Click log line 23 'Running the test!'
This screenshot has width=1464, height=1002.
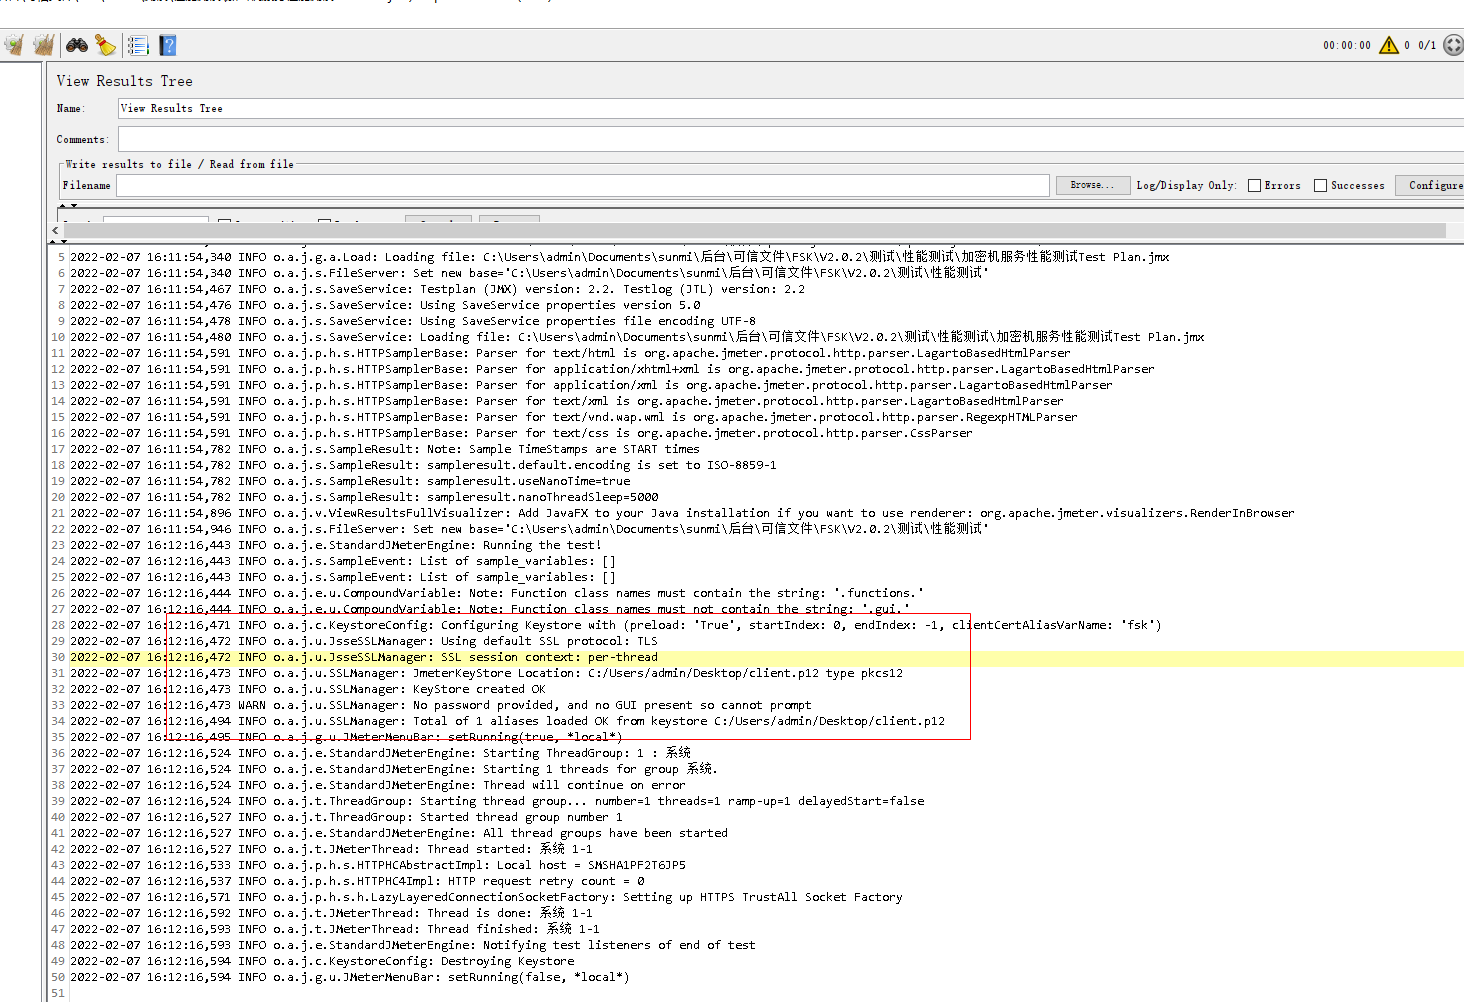[336, 545]
